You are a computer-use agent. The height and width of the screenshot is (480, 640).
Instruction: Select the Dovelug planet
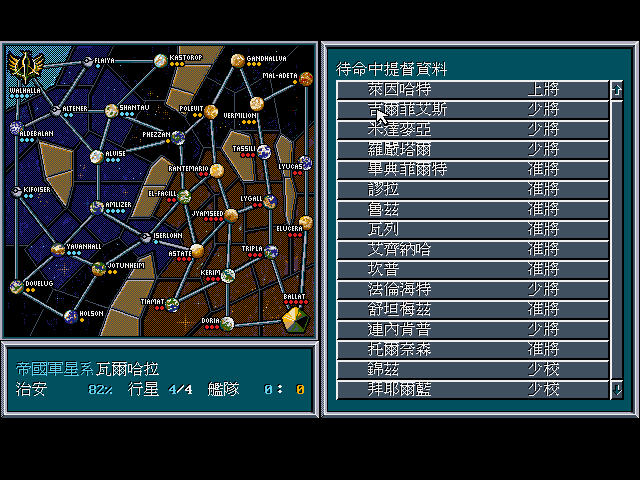pyautogui.click(x=16, y=287)
